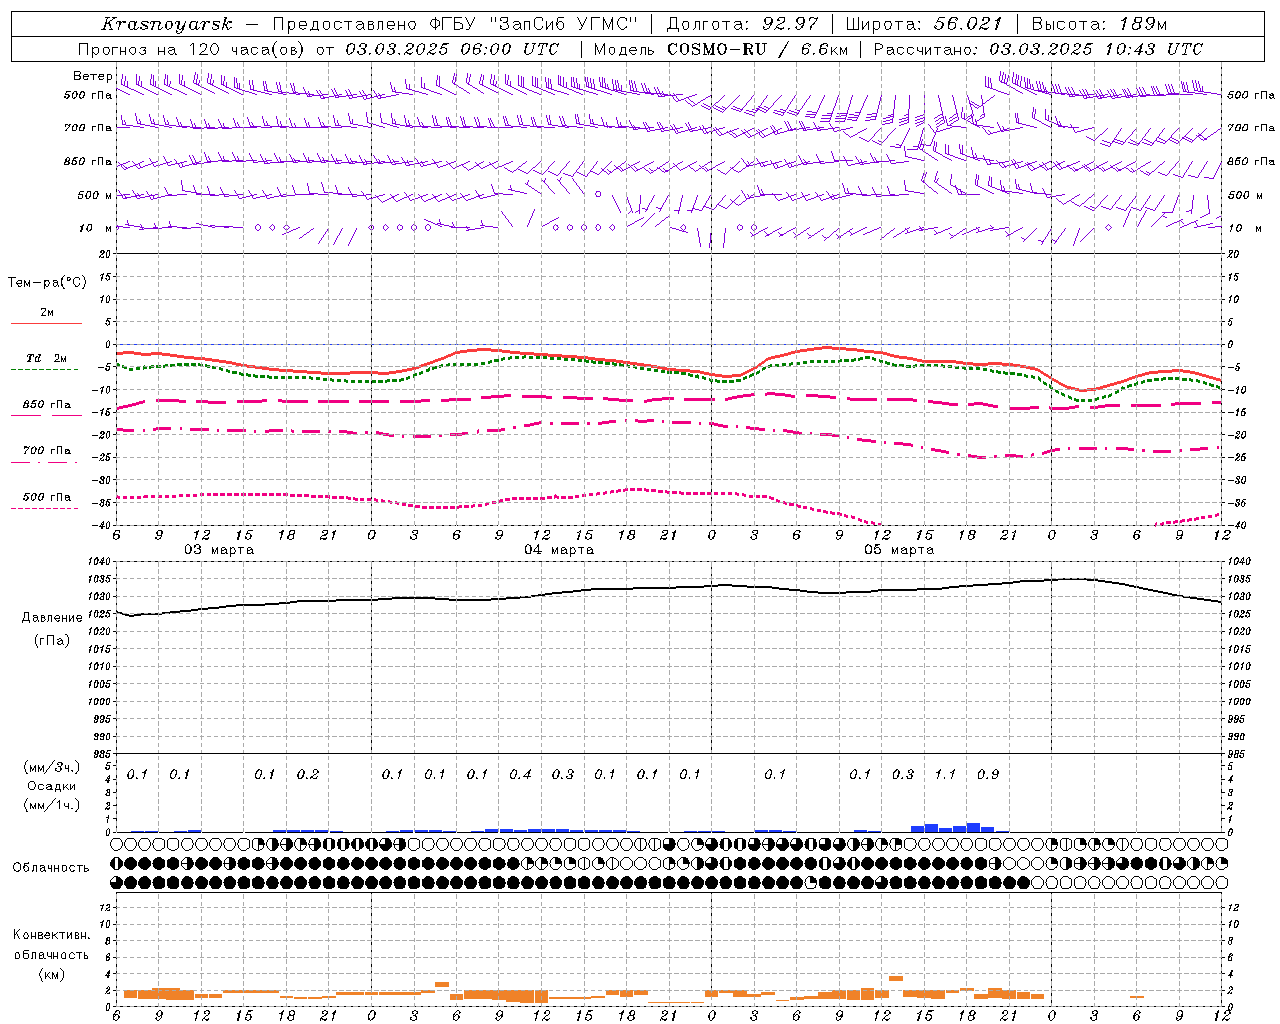Click the Ветер wind panel label

(x=92, y=76)
